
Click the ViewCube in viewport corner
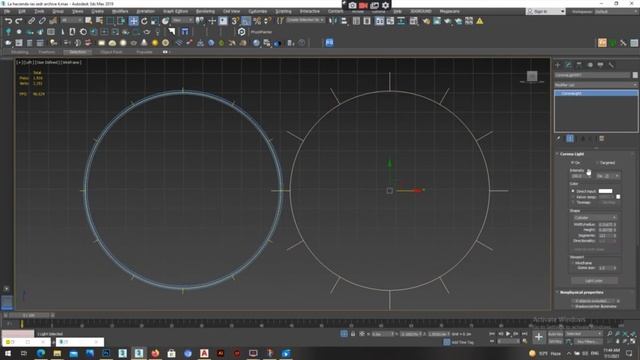tap(532, 76)
